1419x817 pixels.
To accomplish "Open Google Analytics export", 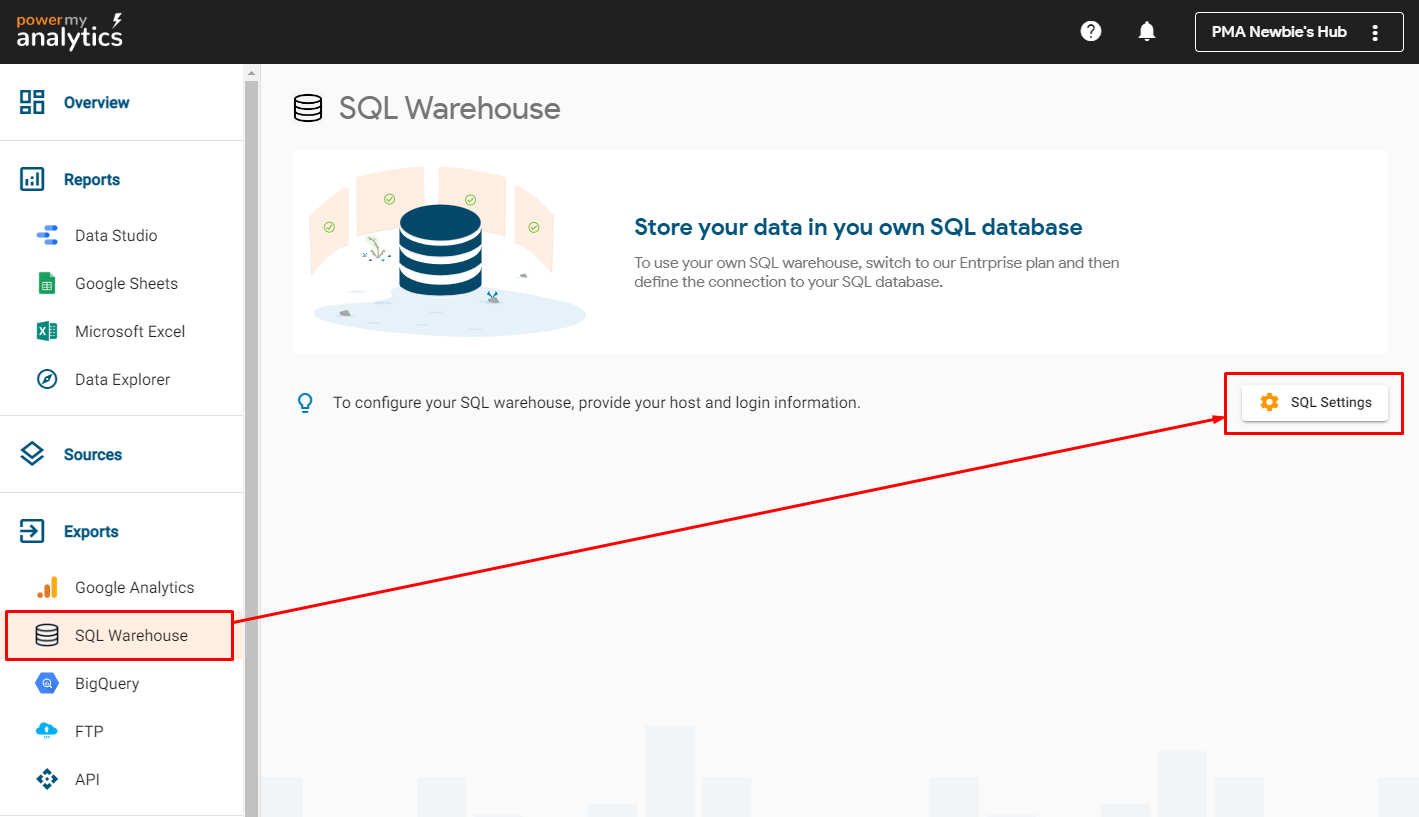I will click(133, 588).
